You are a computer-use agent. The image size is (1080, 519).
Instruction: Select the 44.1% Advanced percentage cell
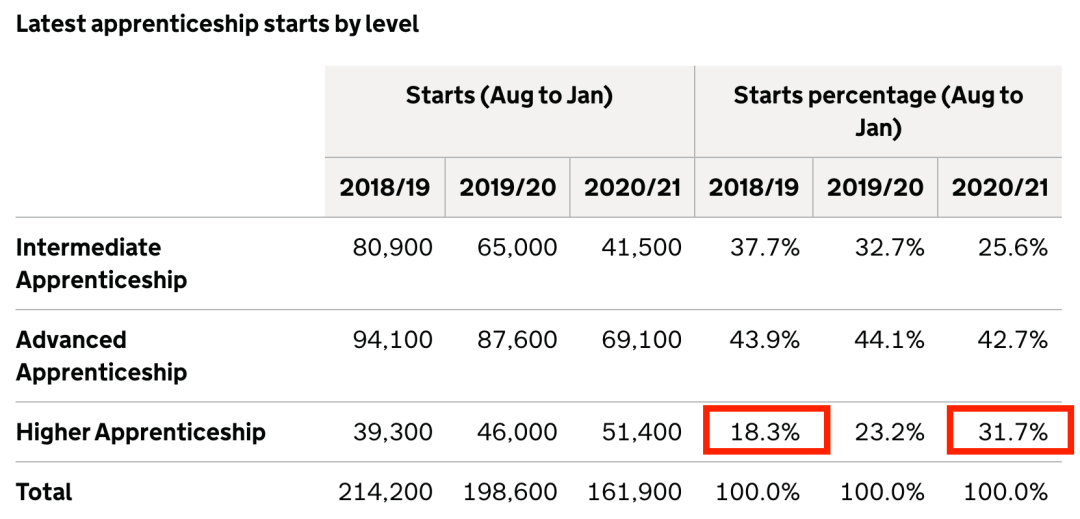[891, 340]
